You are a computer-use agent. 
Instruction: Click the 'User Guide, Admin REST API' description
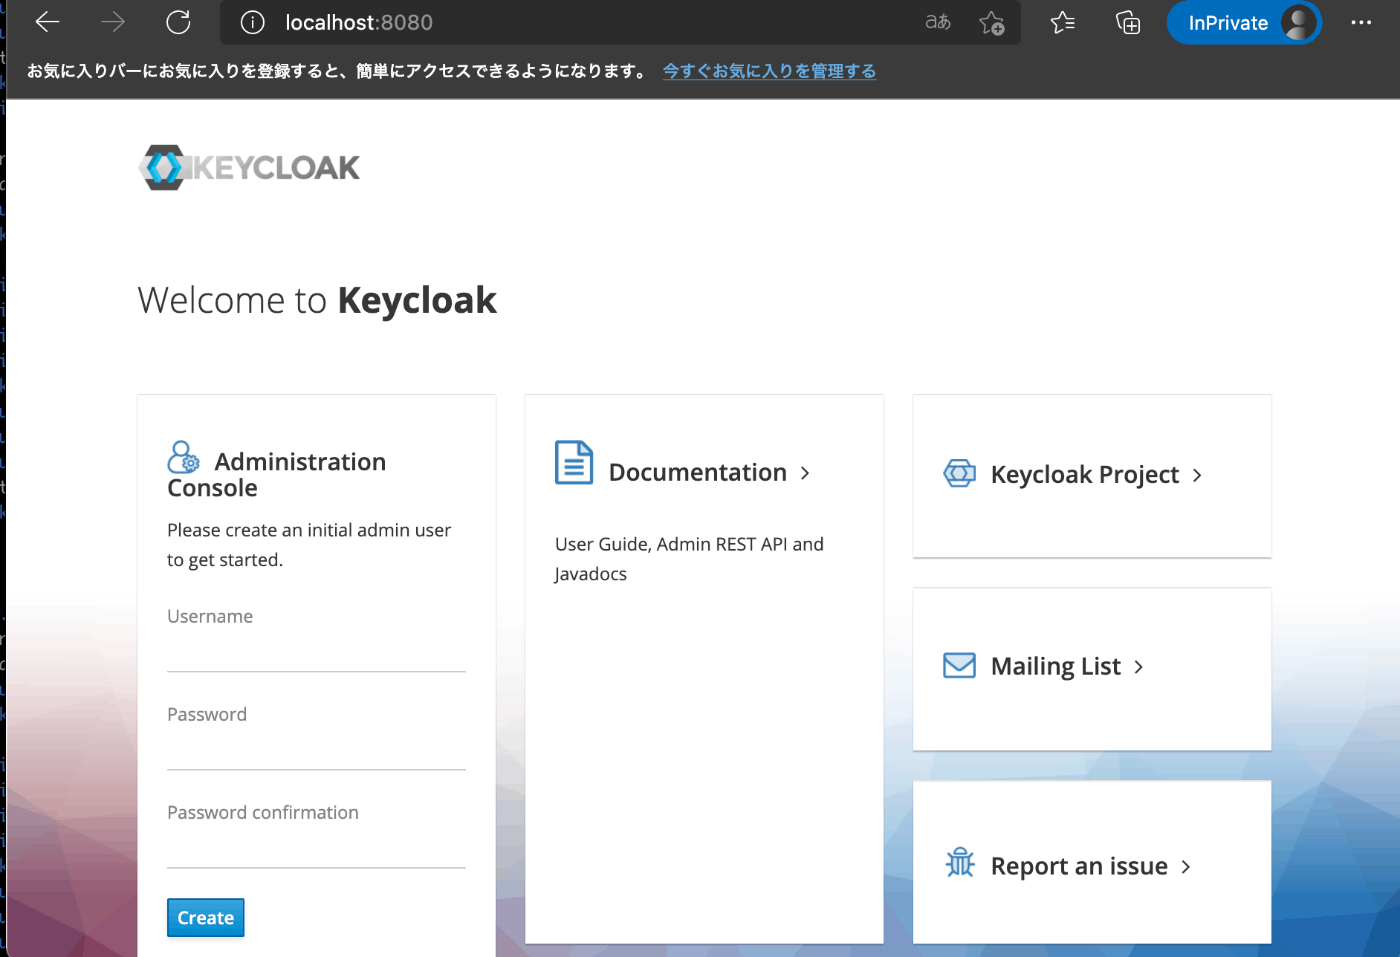[x=689, y=559]
